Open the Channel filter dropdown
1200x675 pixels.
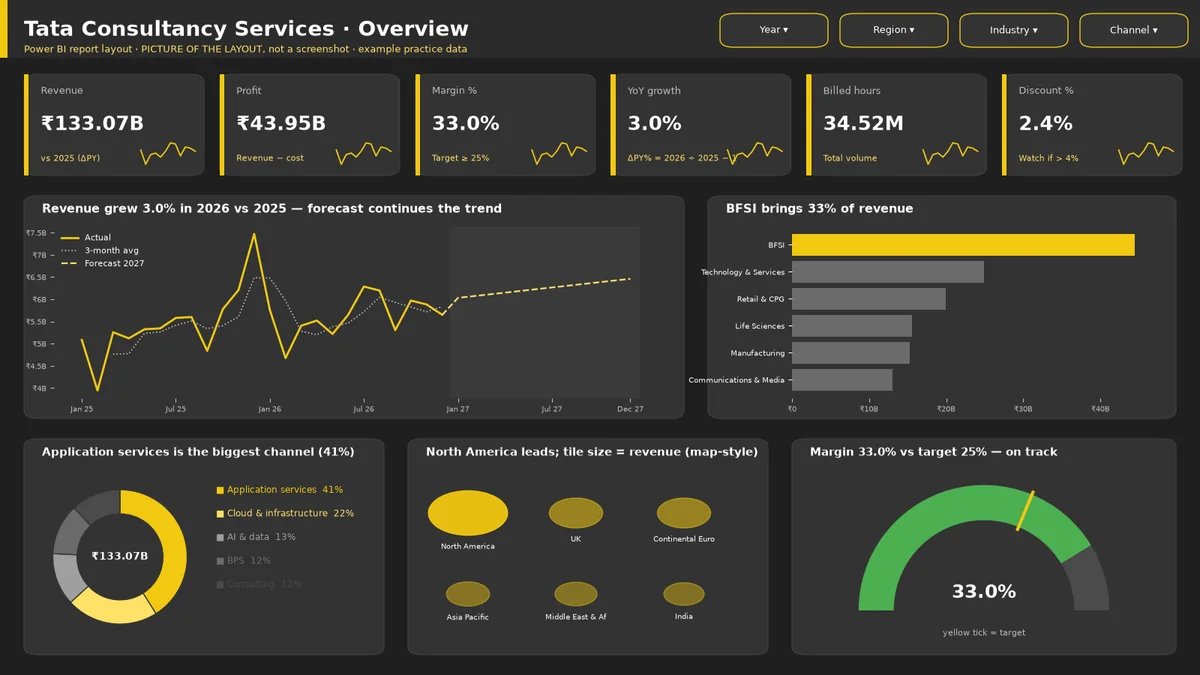[x=1134, y=30]
